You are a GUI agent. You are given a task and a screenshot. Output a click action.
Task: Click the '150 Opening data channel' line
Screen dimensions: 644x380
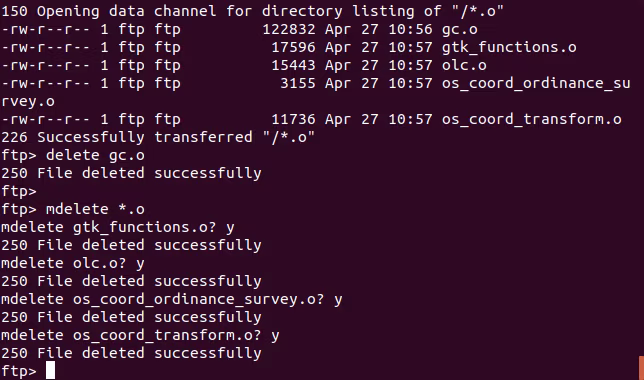pyautogui.click(x=253, y=12)
